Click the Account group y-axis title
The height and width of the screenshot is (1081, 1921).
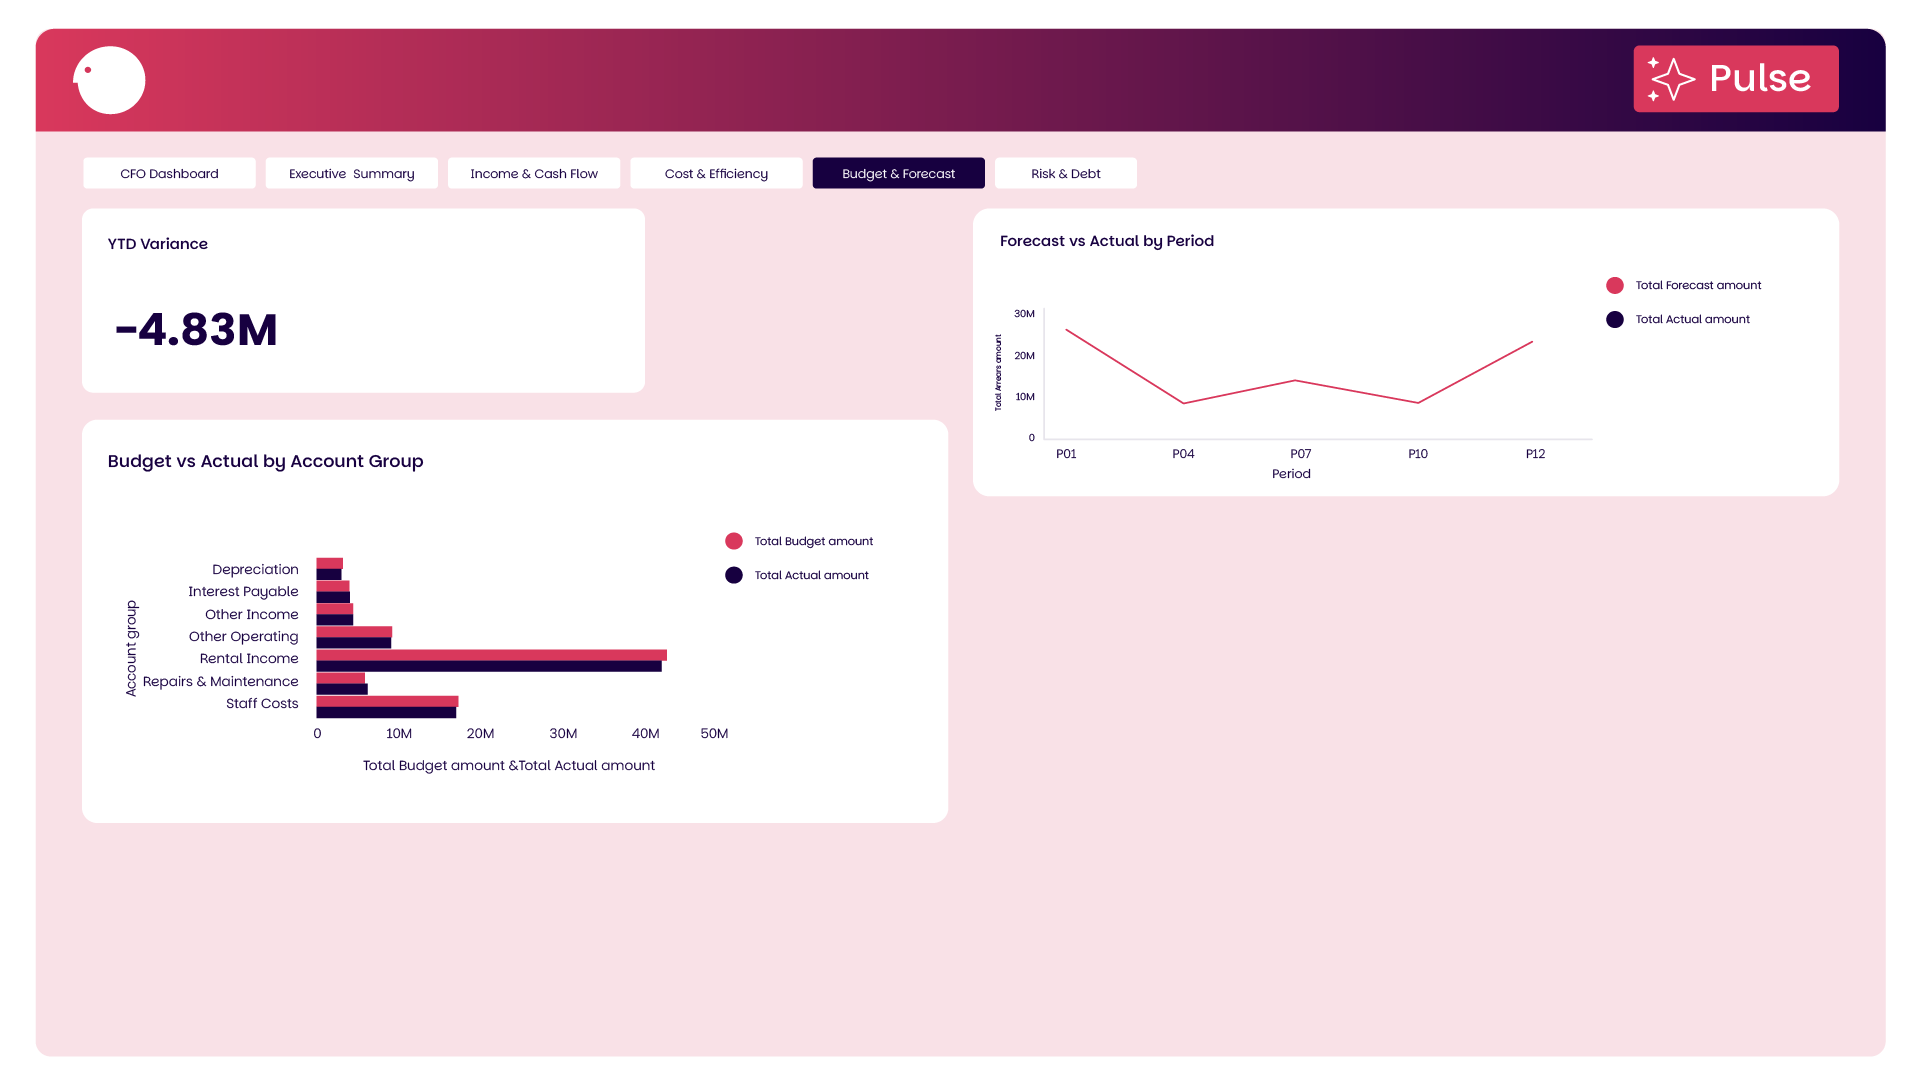click(x=131, y=648)
